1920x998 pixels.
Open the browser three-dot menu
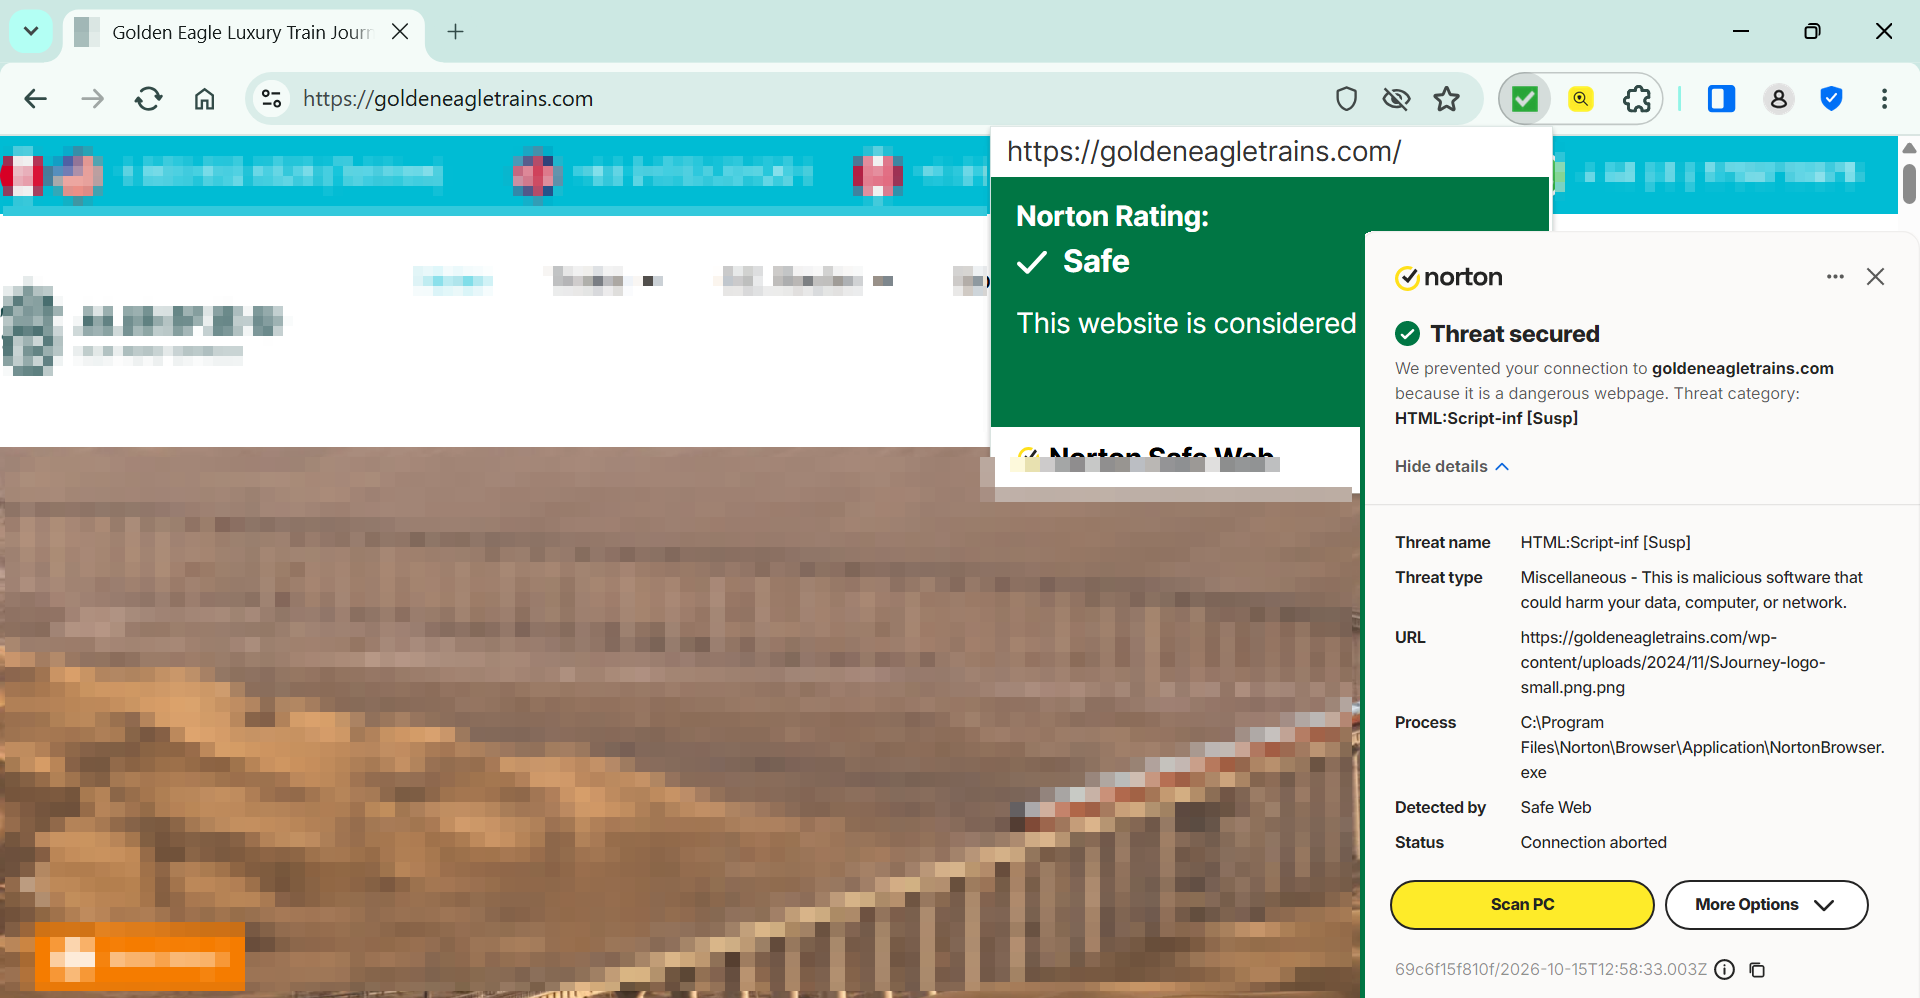[1884, 99]
